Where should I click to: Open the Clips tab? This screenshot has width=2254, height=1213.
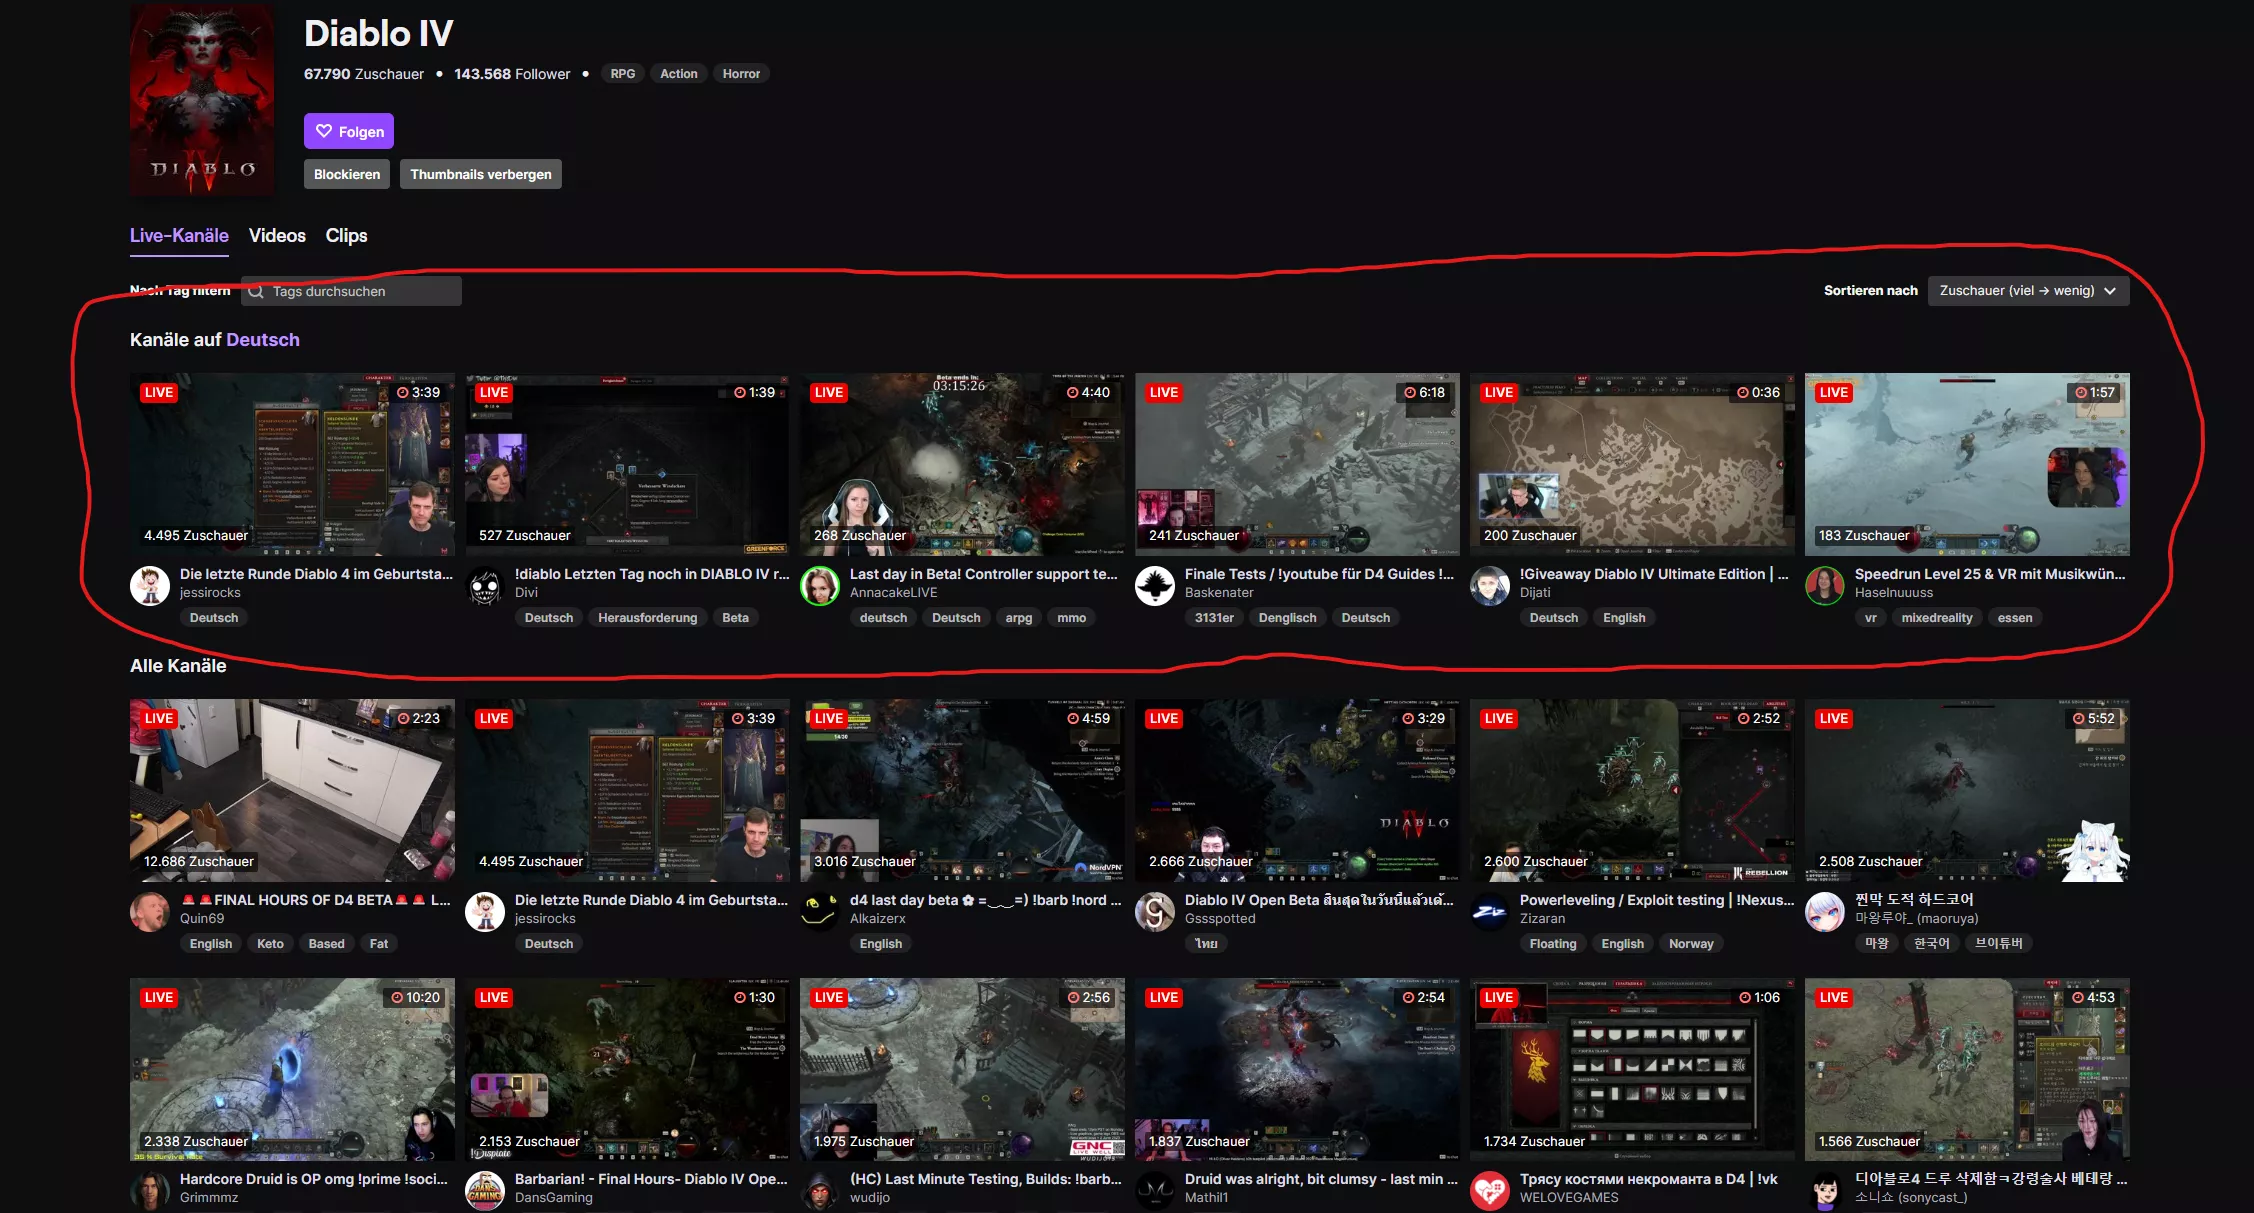click(346, 235)
